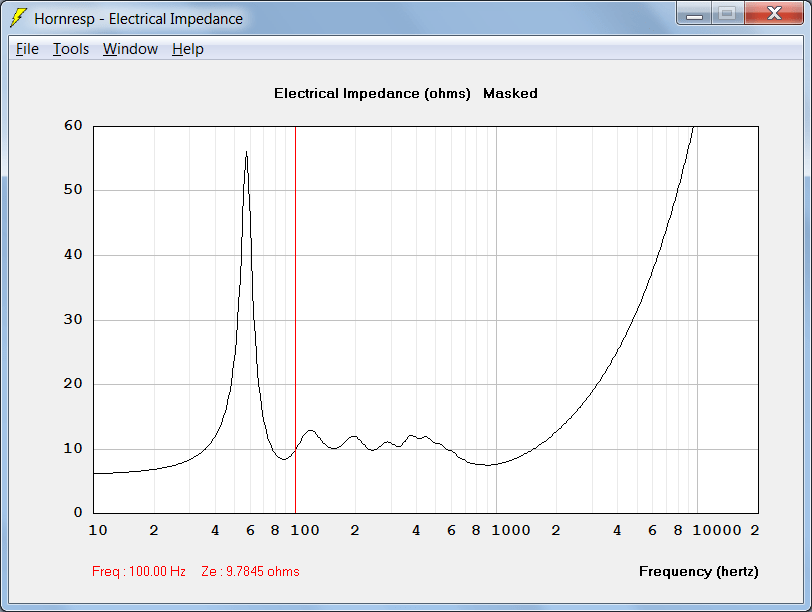Viewport: 812px width, 612px height.
Task: Click the 20 label on vertical axis
Action: [x=73, y=384]
